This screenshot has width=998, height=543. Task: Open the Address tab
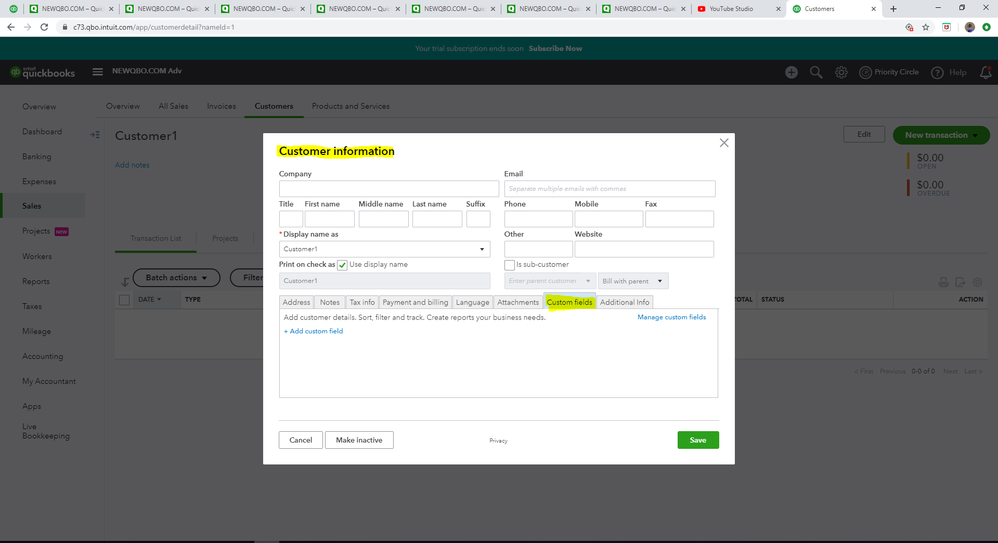(296, 302)
